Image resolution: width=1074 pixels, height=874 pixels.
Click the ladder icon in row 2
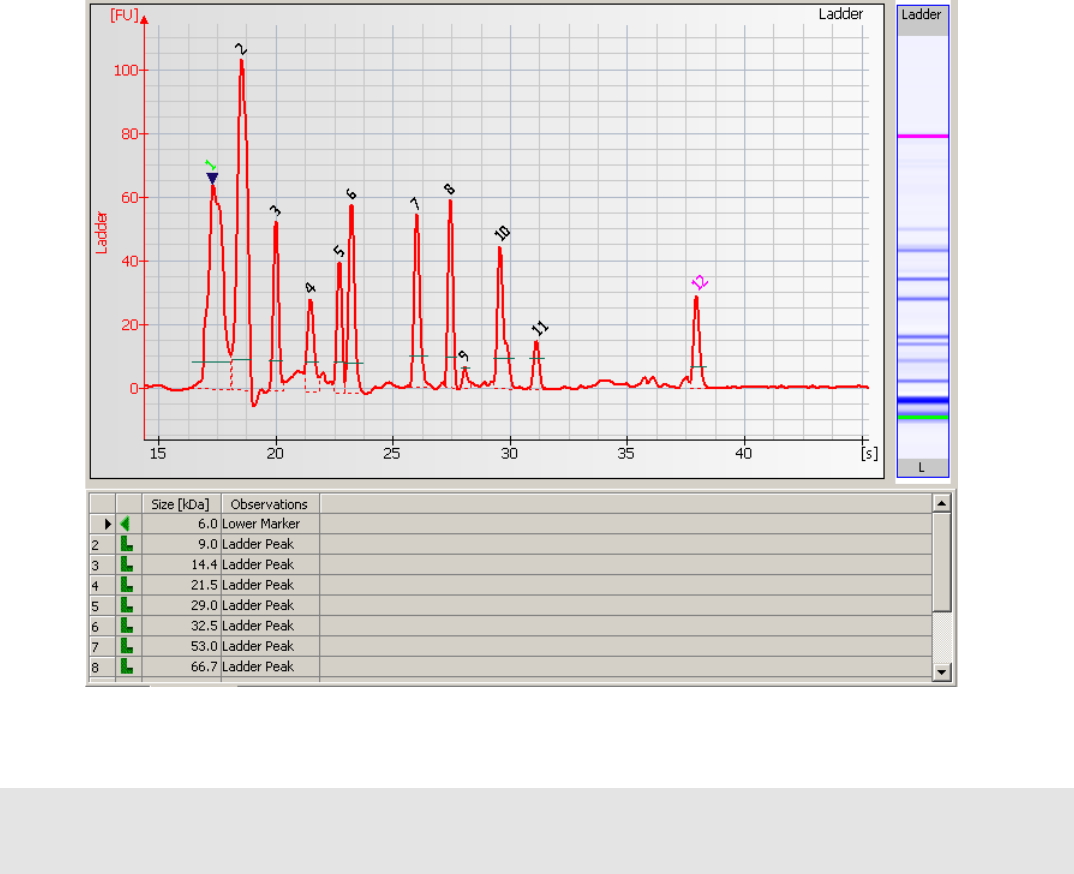[127, 545]
